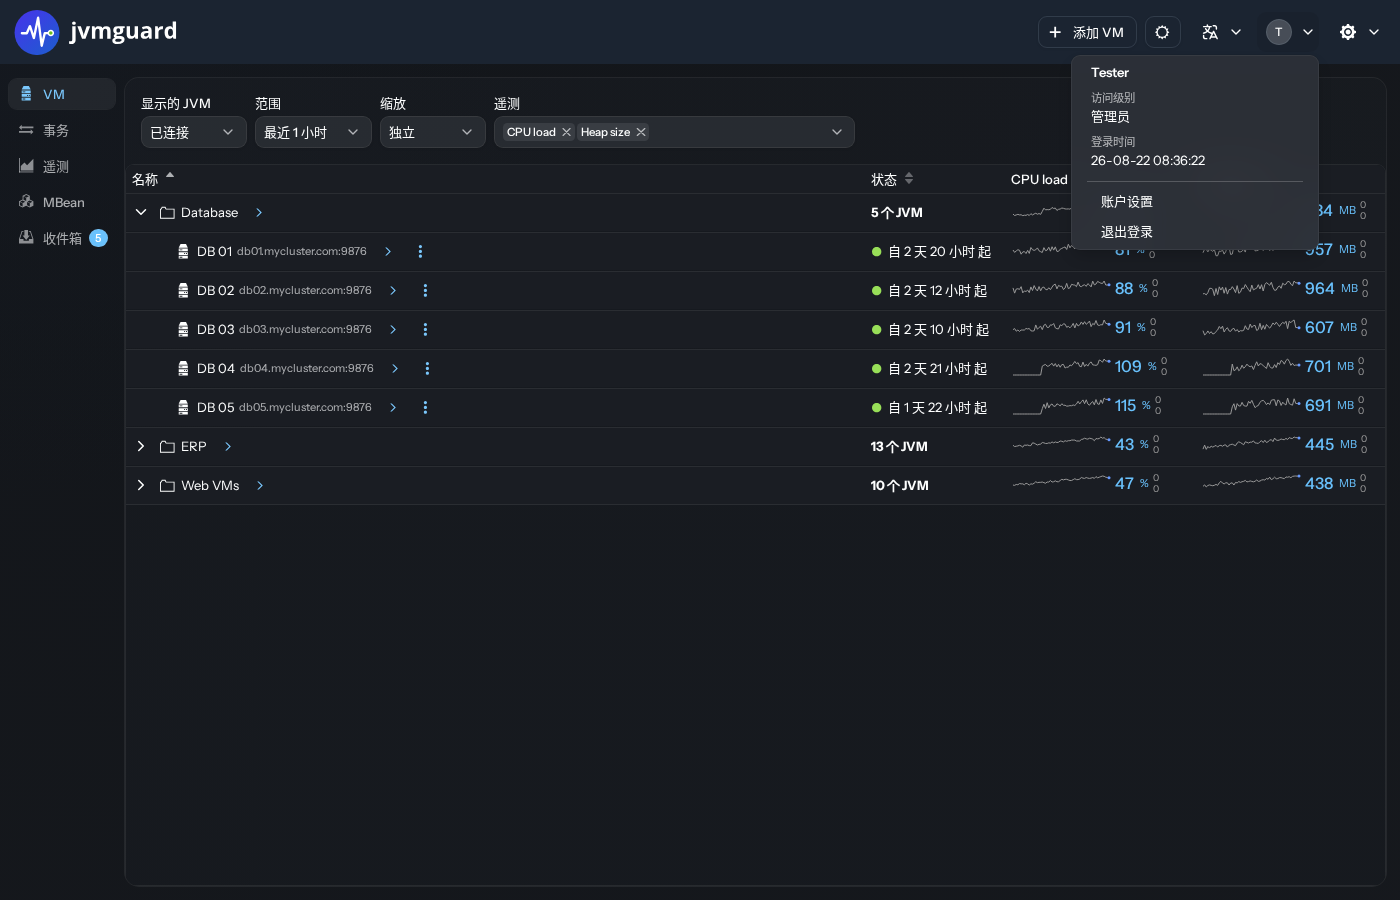
Task: Open 遥测 in the sidebar
Action: click(x=62, y=166)
